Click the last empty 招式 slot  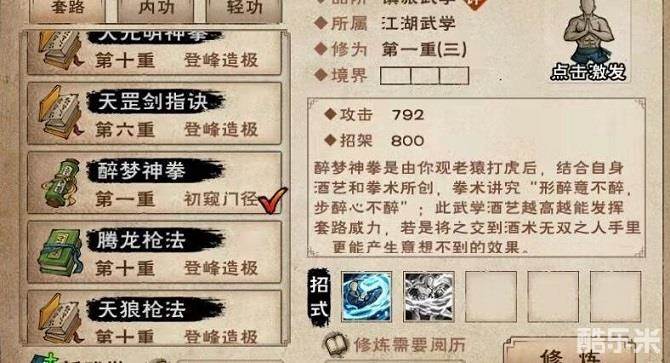pos(615,296)
